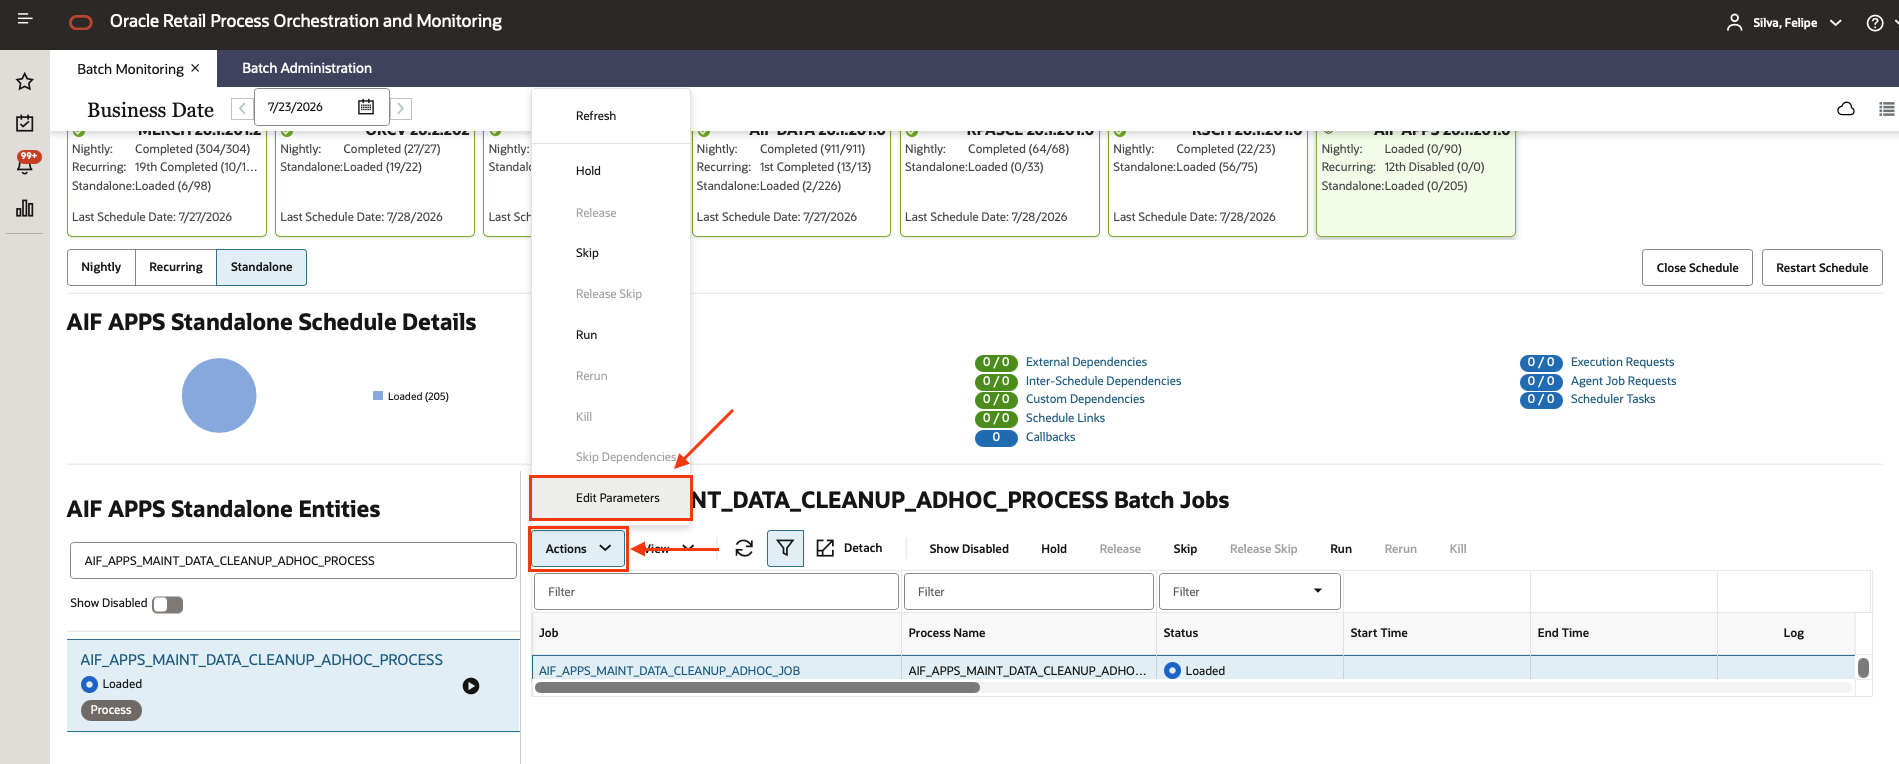Run the AIF_APPS_MAINT_DATA_CLEANUP_ADHOC_PROCESS play icon
This screenshot has height=764, width=1899.
coord(471,686)
